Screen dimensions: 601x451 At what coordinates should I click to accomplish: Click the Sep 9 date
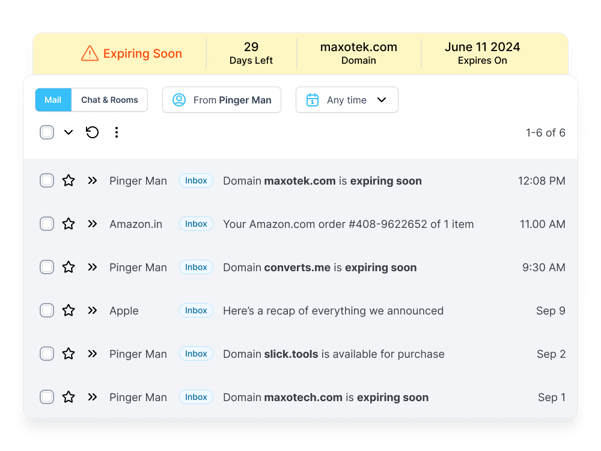pos(550,311)
